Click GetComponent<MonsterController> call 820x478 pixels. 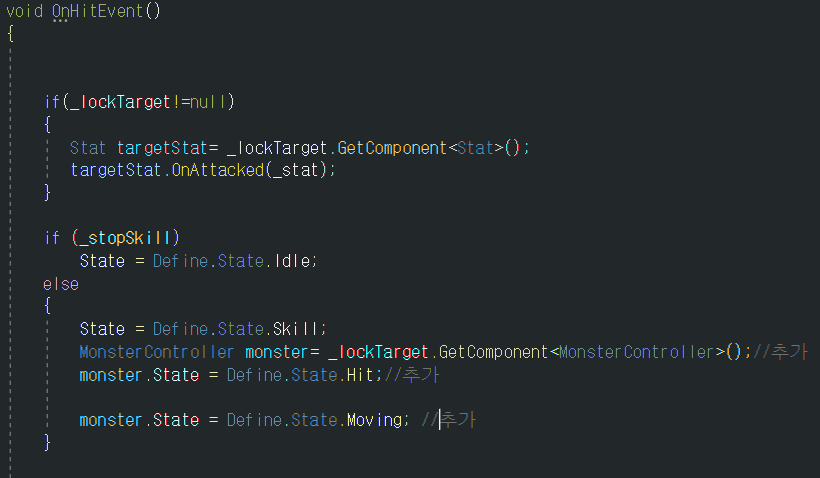(x=589, y=352)
